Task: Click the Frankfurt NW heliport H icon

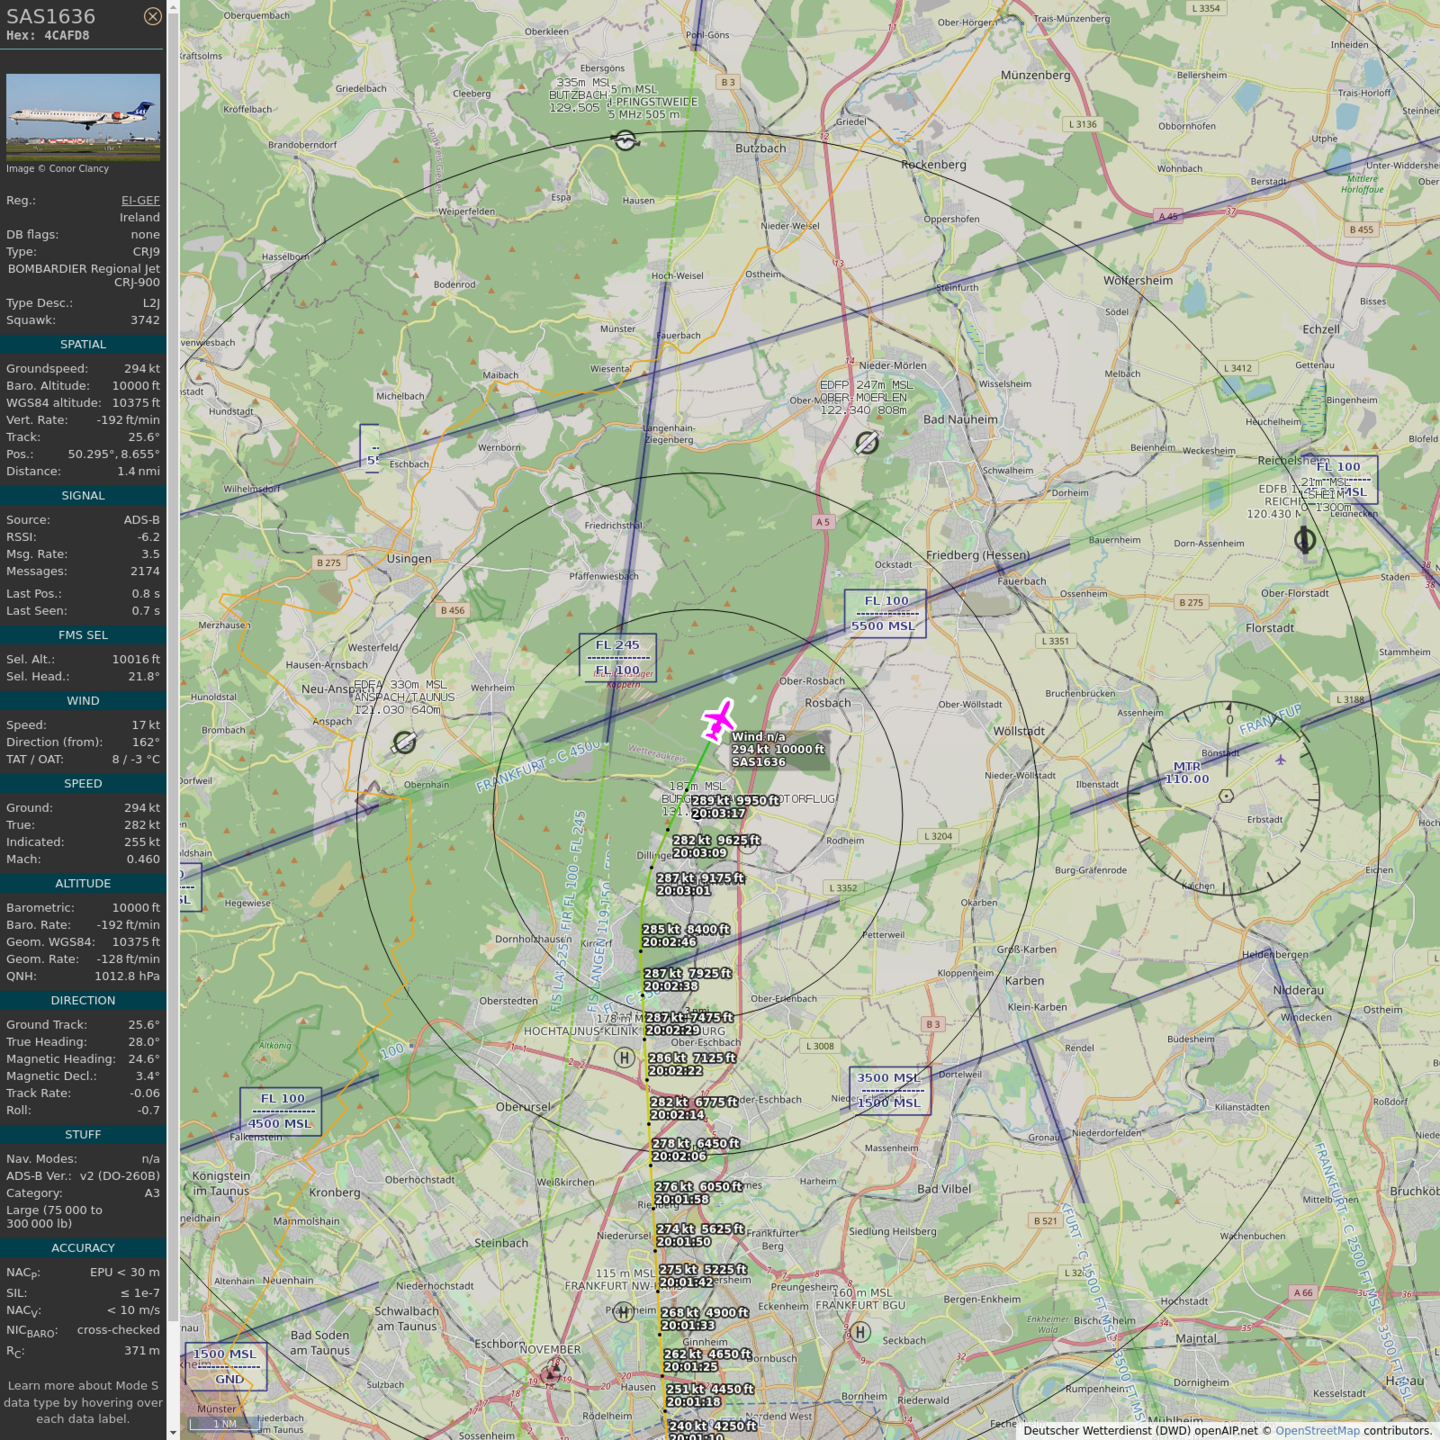Action: [623, 1312]
